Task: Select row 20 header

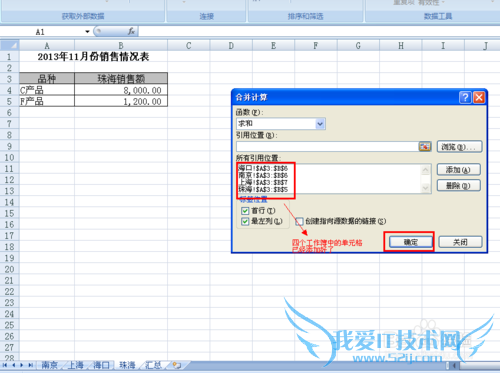Action: click(9, 269)
